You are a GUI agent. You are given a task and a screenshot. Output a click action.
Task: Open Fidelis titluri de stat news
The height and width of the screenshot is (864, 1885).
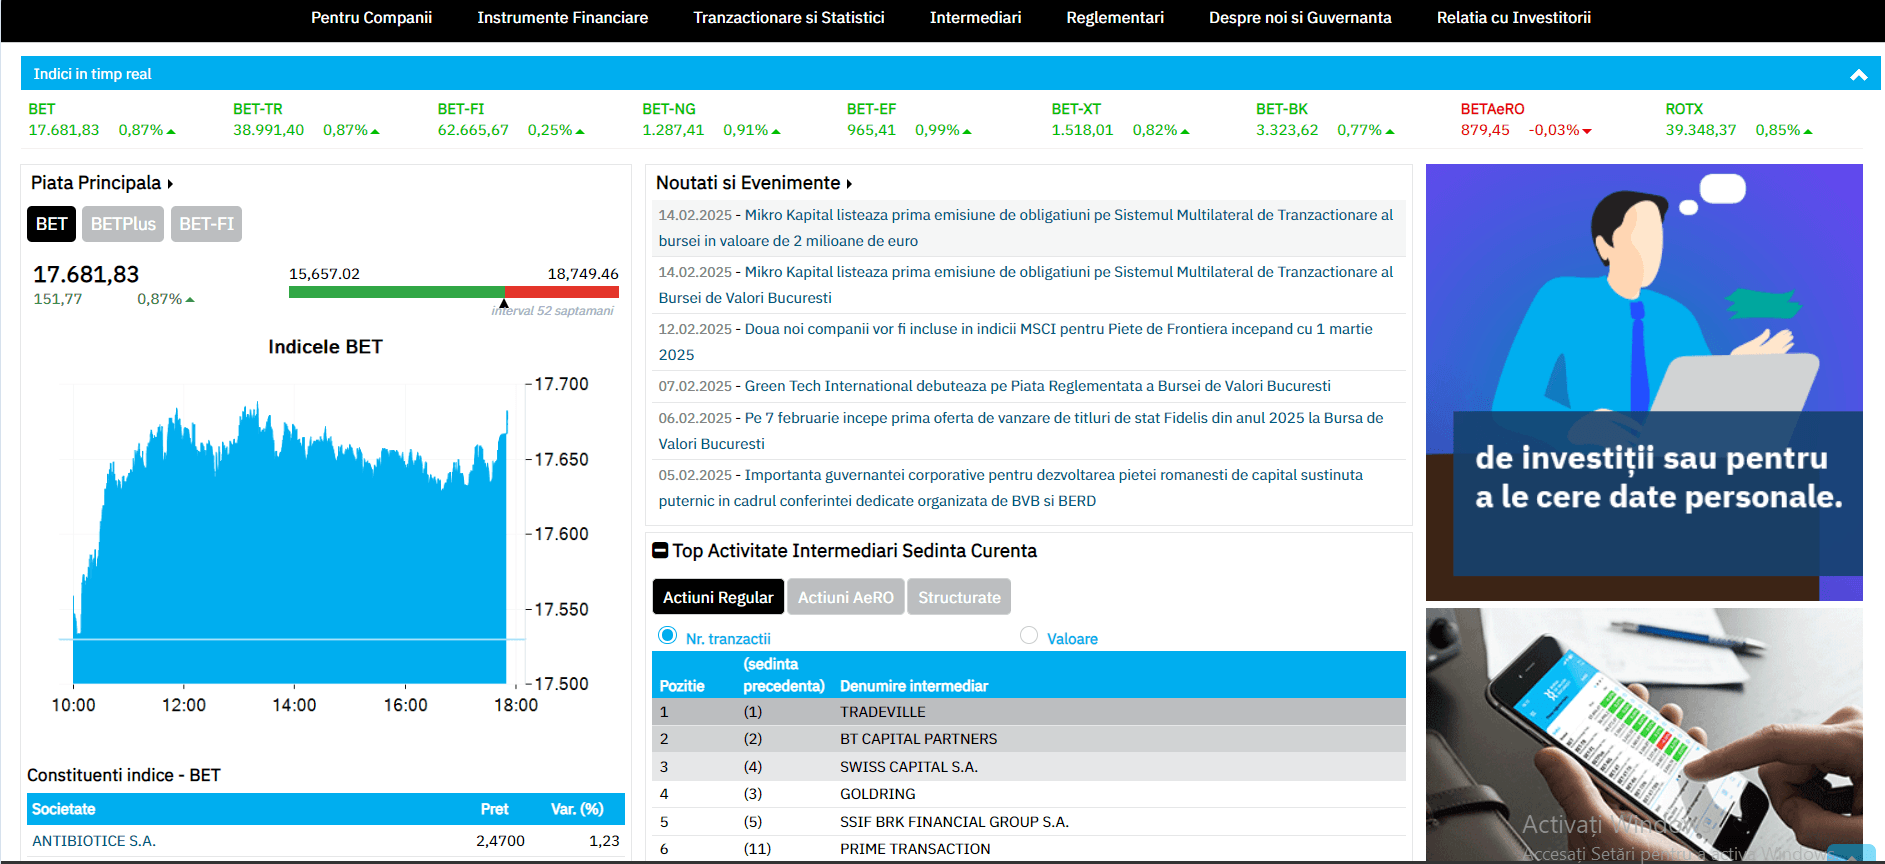click(x=1021, y=431)
